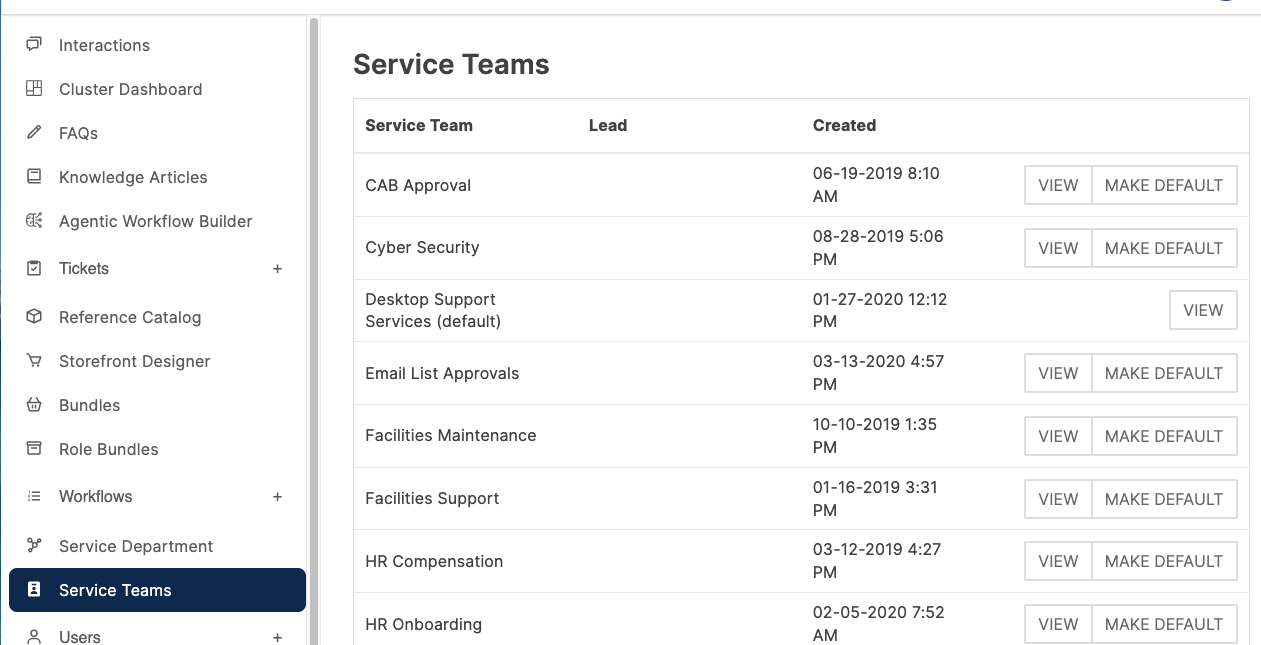This screenshot has width=1261, height=645.
Task: Click the FAQs pencil icon
Action: [x=33, y=133]
